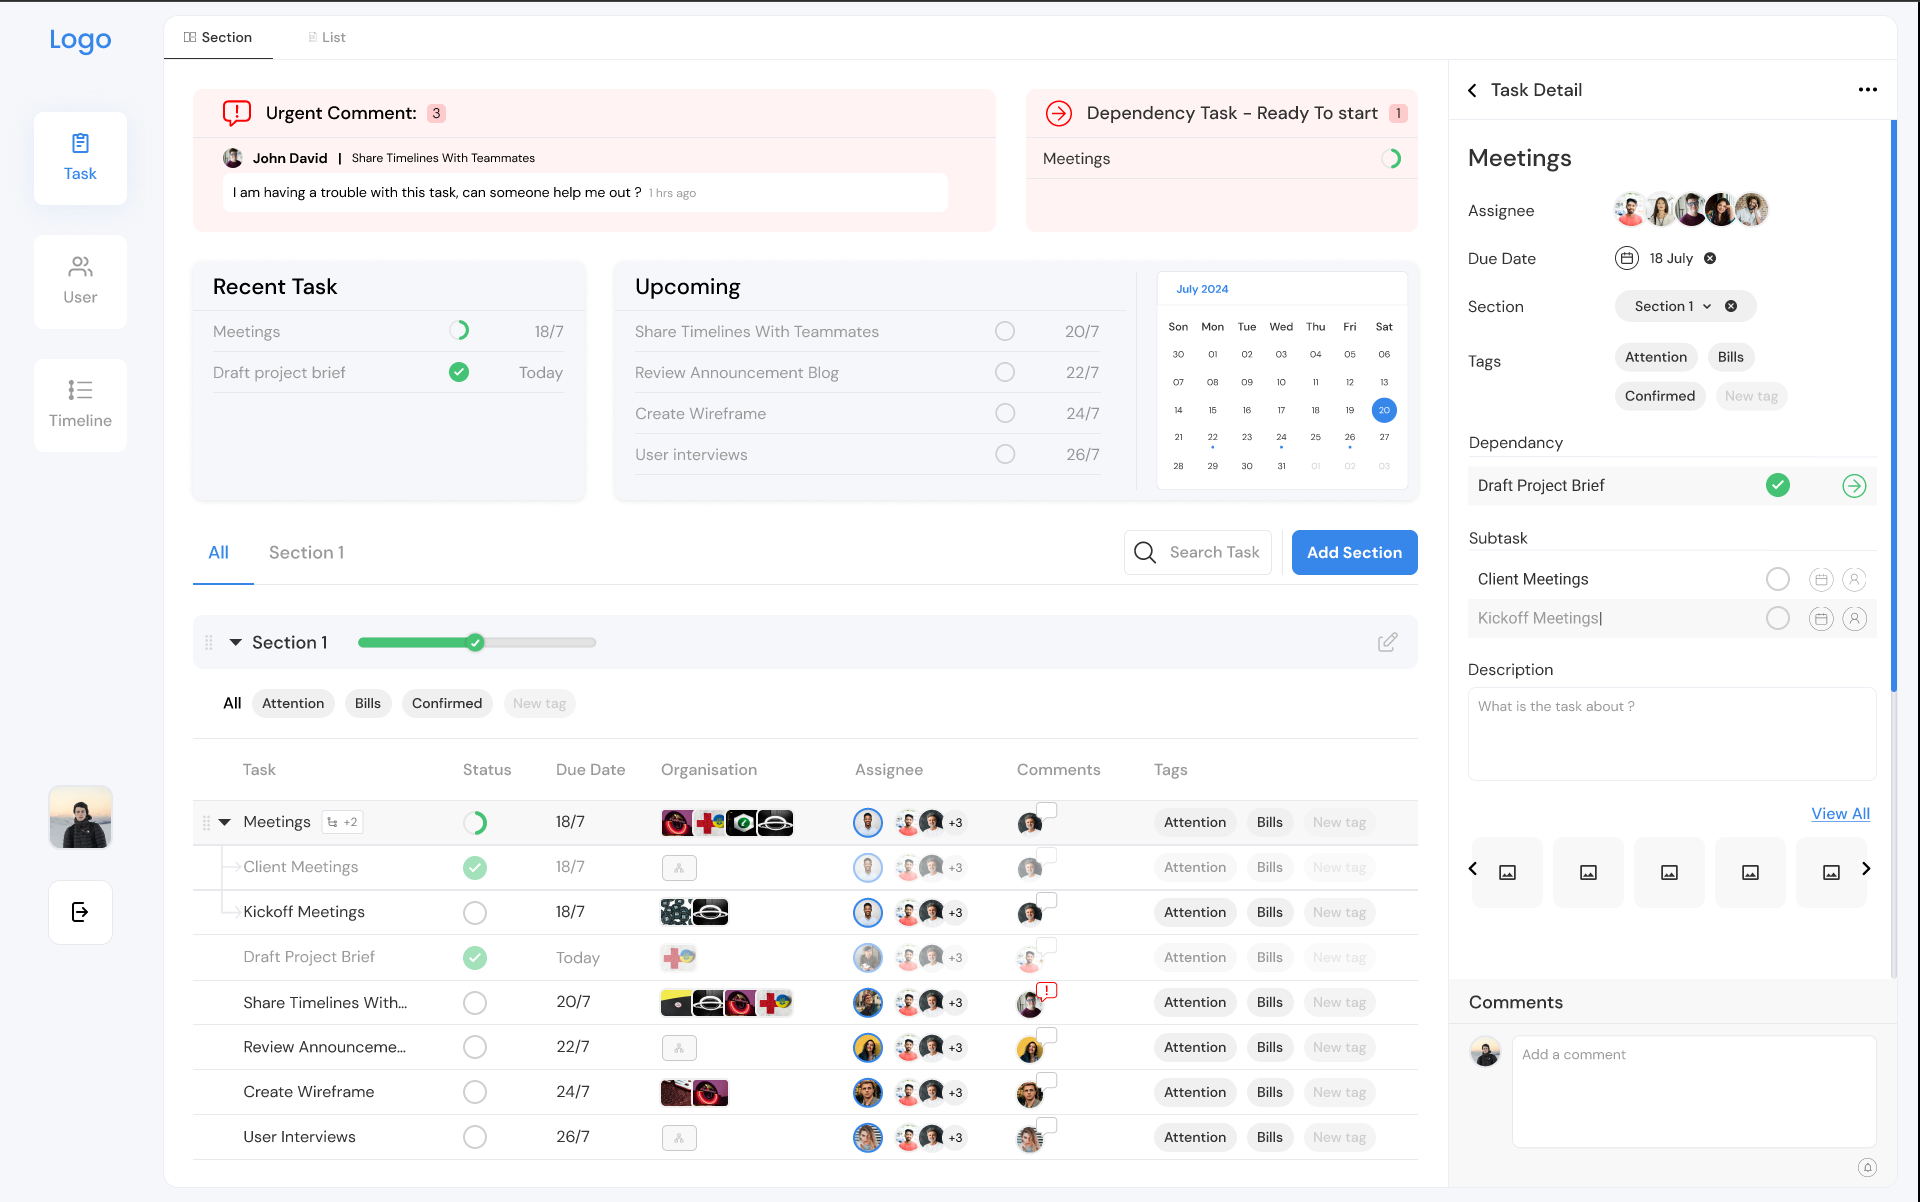Open dependency arrow for Draft Project Brief

coord(1854,486)
